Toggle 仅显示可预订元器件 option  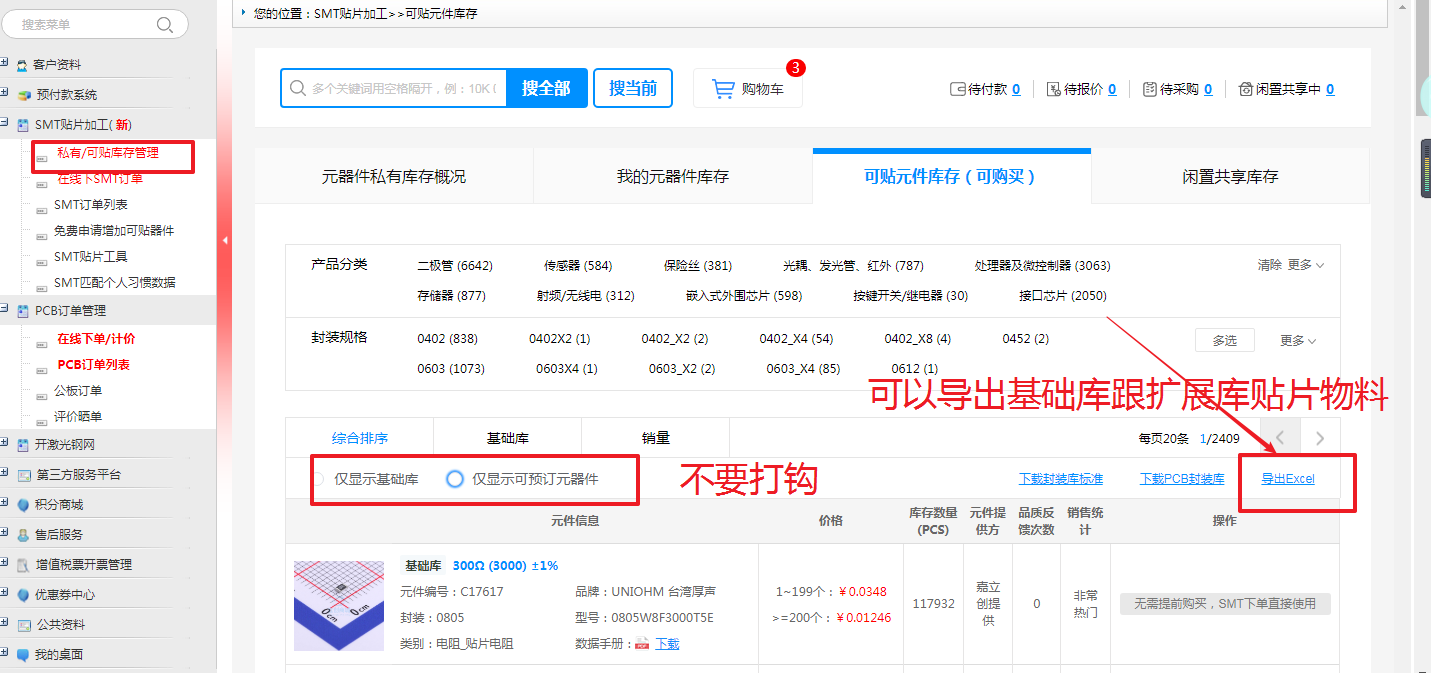coord(455,479)
